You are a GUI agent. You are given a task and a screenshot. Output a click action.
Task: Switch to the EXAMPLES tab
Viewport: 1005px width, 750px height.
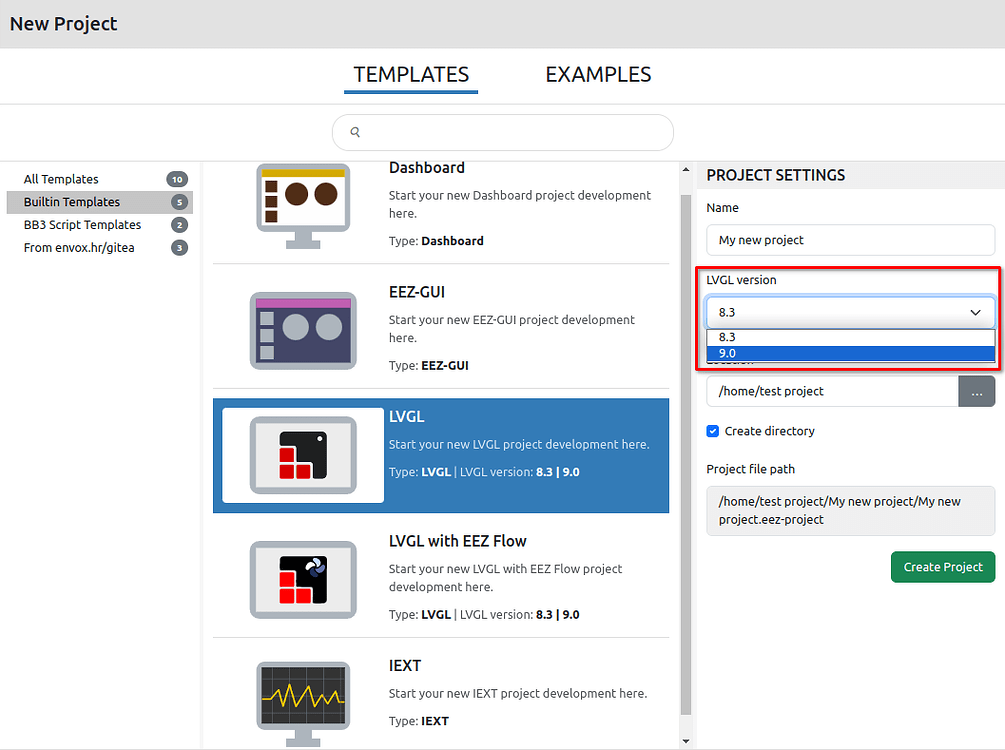[x=598, y=74]
